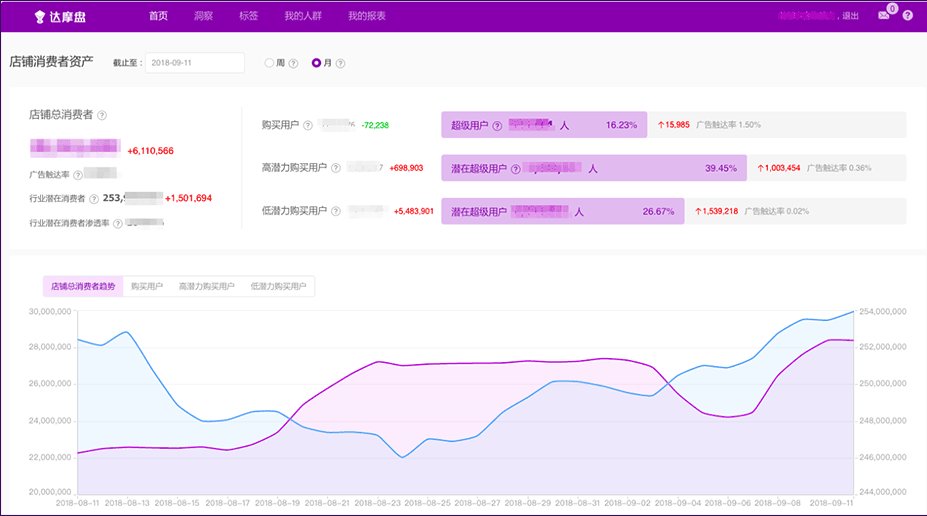Image resolution: width=927 pixels, height=516 pixels.
Task: Click the 退出 logout link
Action: coord(850,16)
